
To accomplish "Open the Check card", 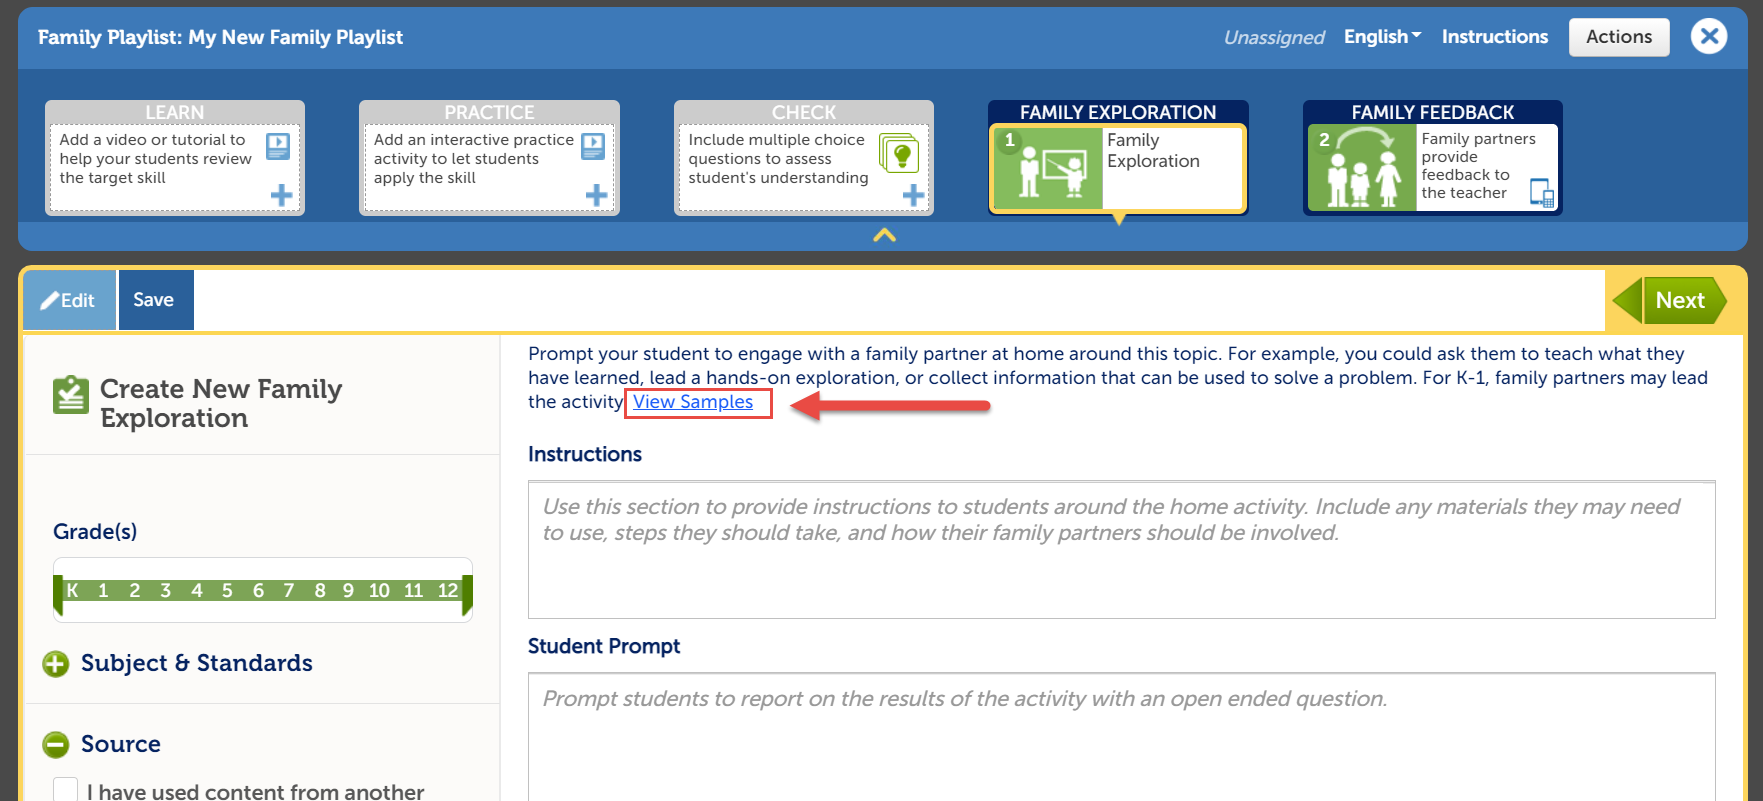I will point(804,157).
